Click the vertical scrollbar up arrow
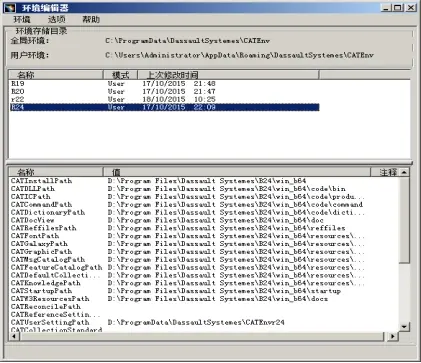421x363 pixels. (x=404, y=172)
